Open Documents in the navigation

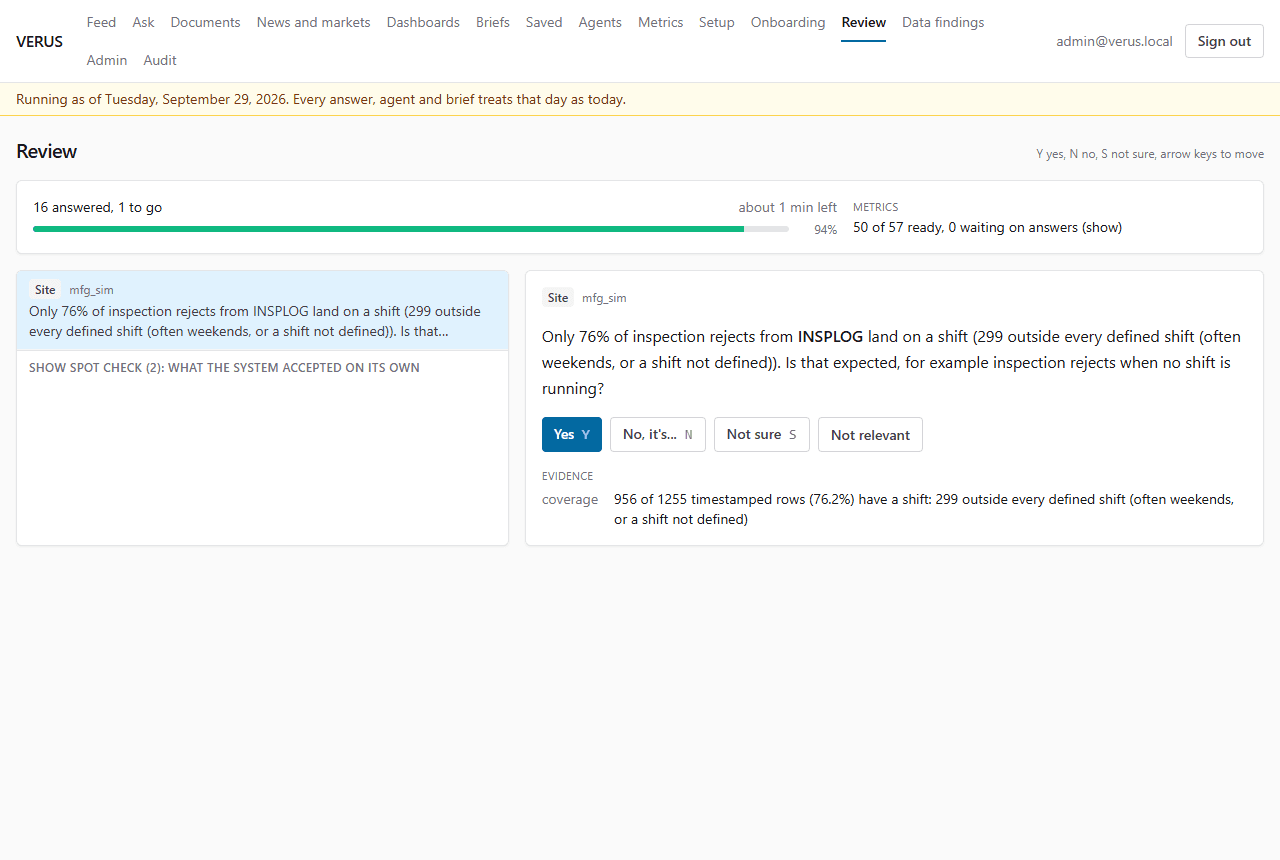pos(205,22)
